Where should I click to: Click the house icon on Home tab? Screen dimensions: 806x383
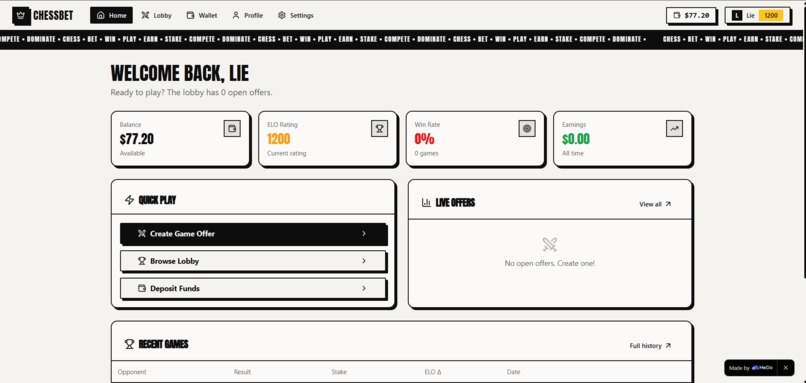coord(101,15)
